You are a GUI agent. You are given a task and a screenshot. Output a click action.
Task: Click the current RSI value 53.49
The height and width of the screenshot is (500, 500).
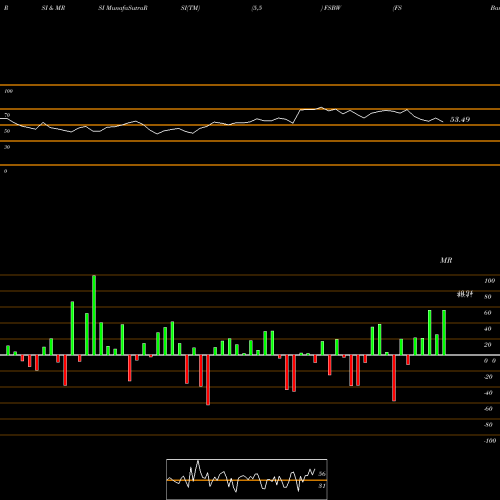(460, 119)
